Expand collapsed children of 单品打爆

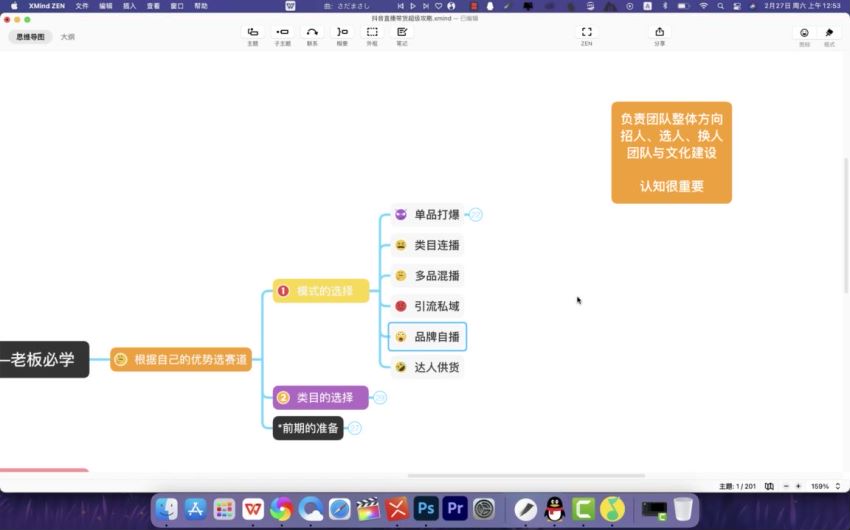click(475, 215)
